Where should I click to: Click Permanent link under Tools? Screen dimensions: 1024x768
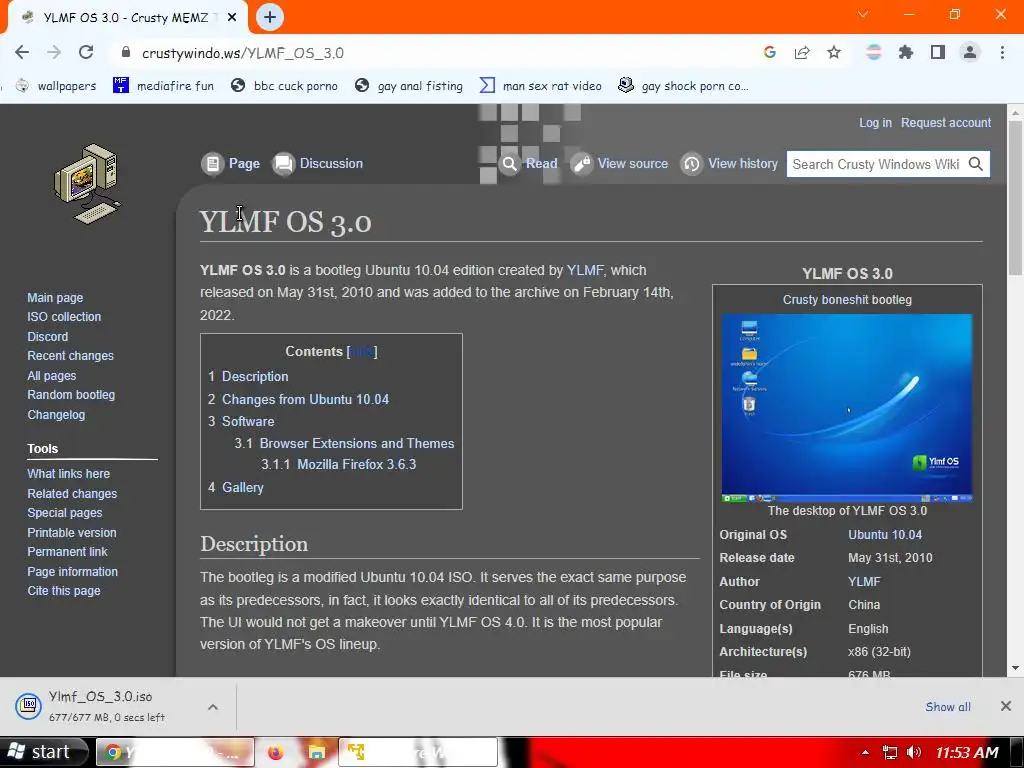pos(67,552)
